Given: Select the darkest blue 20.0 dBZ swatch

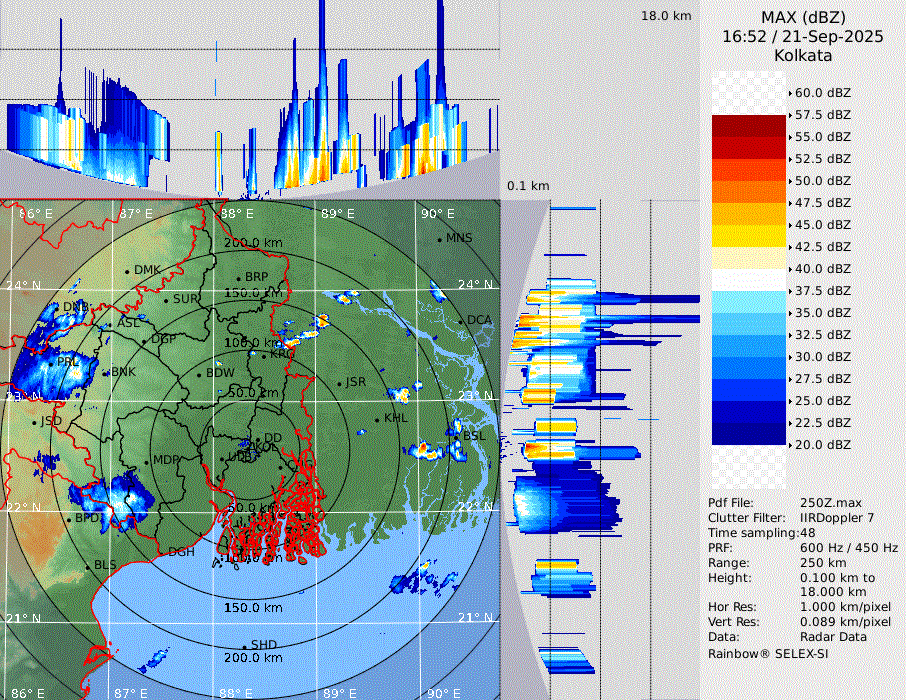Looking at the screenshot, I should point(749,434).
